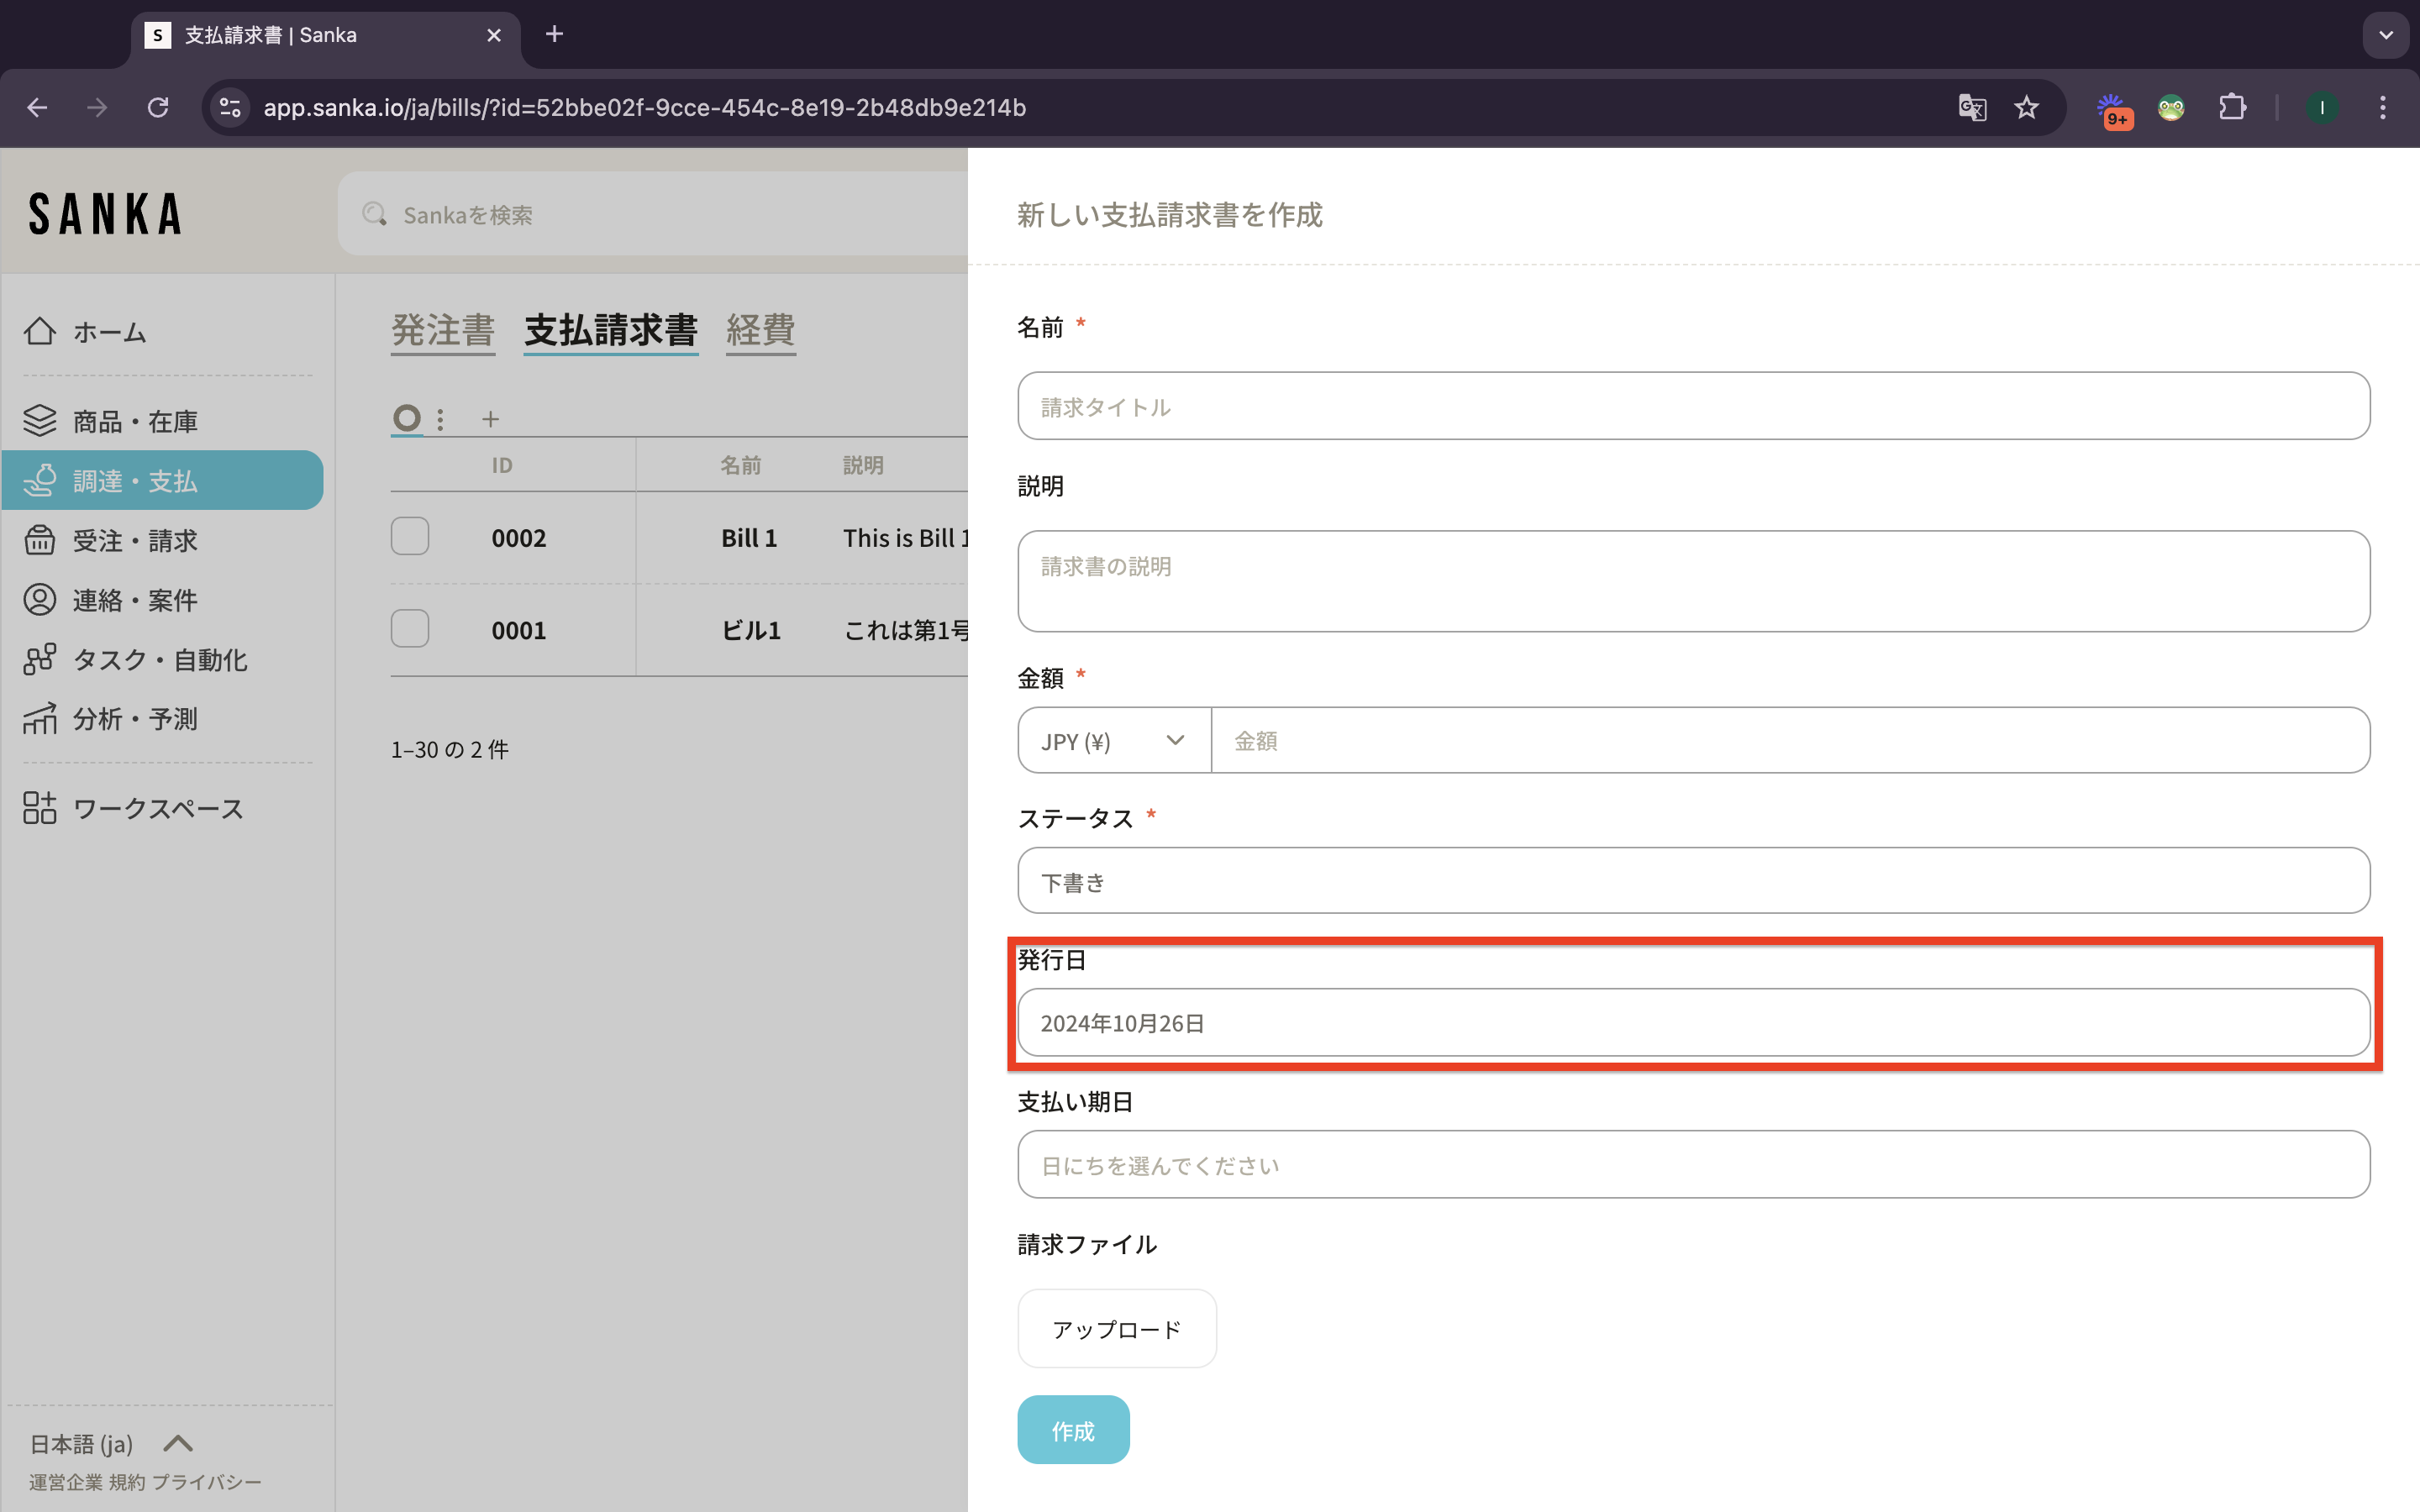This screenshot has width=2420, height=1512.
Task: Check the box for bill 0001
Action: [410, 629]
